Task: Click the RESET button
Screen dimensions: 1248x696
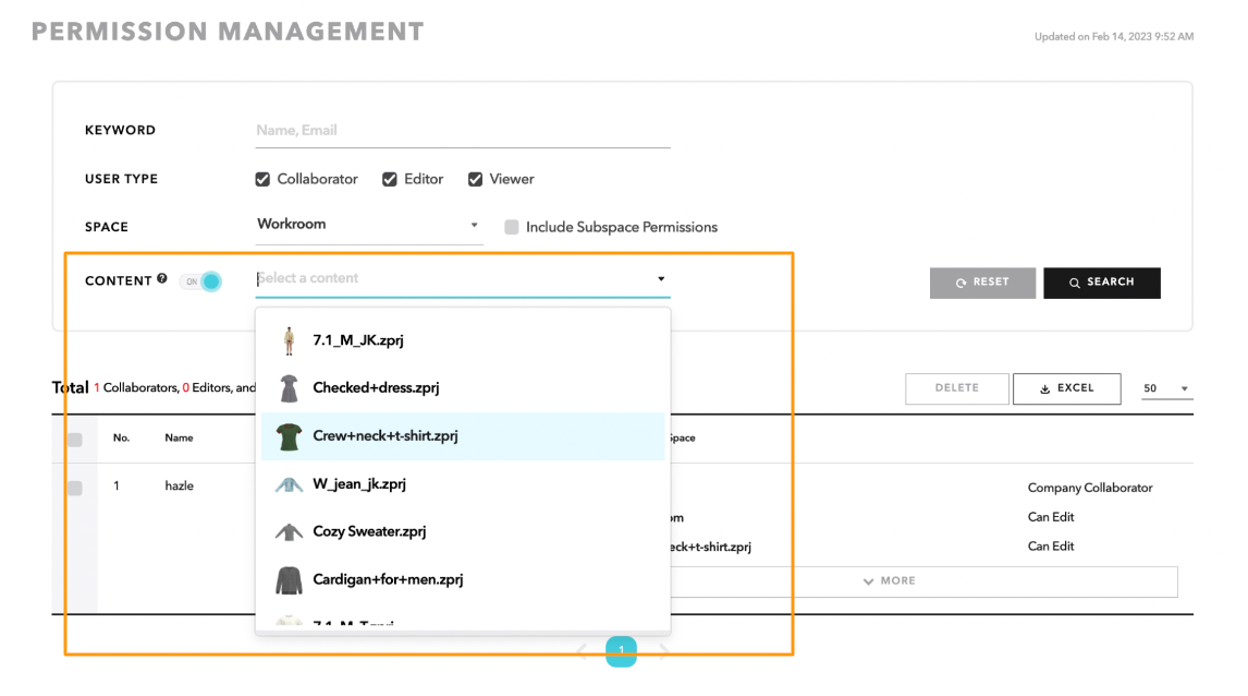Action: pyautogui.click(x=982, y=282)
